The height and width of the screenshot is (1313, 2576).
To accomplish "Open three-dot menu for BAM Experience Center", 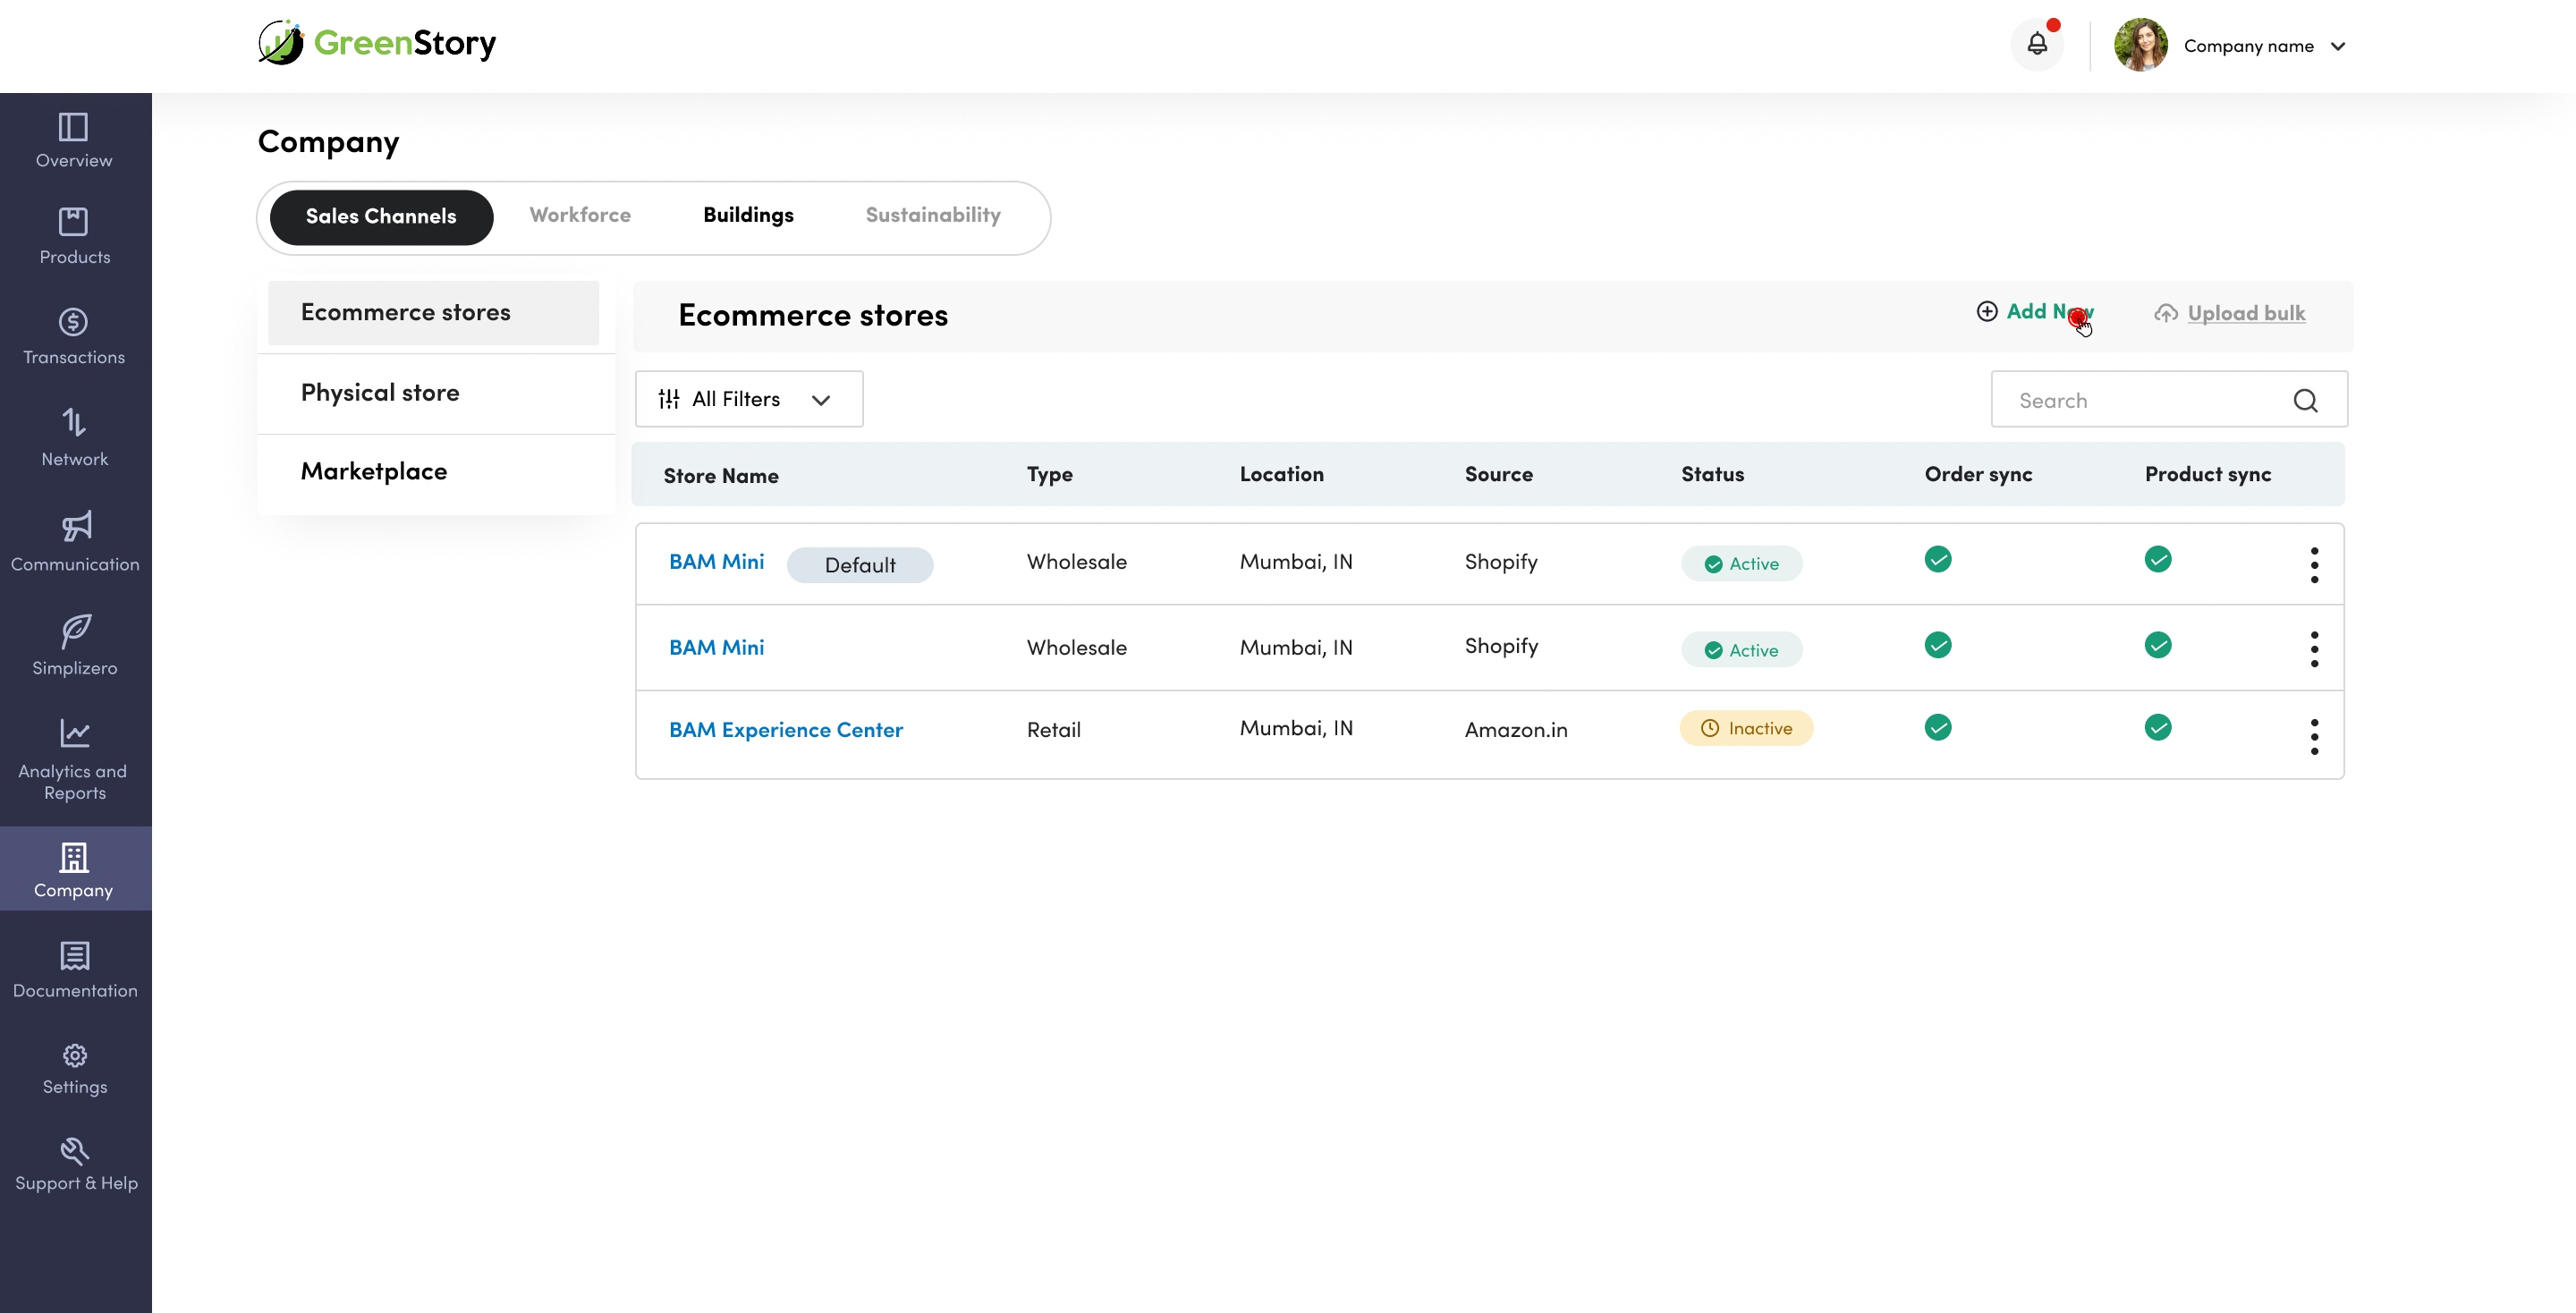I will tap(2313, 736).
